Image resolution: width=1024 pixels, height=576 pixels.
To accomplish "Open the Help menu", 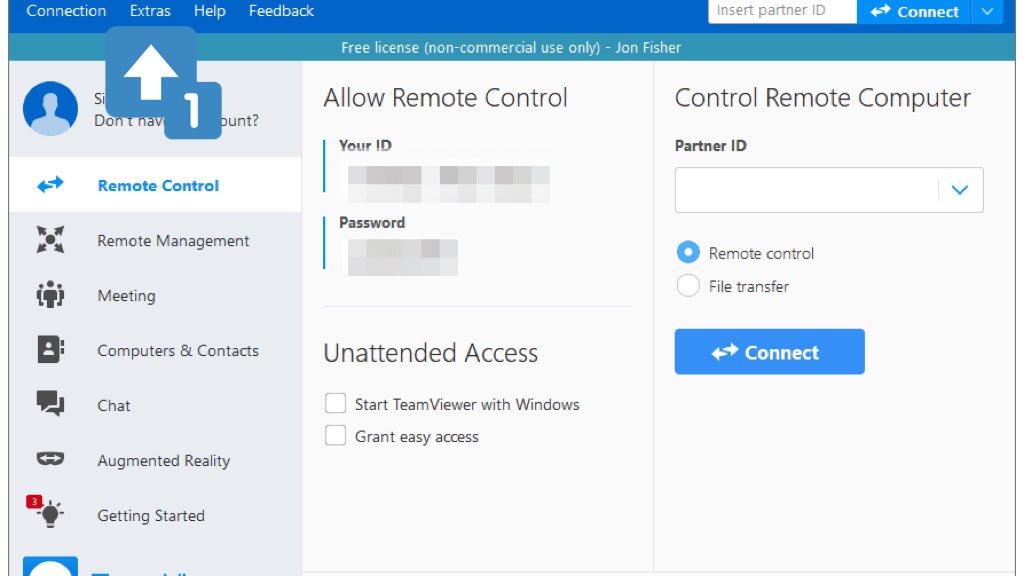I will (210, 11).
